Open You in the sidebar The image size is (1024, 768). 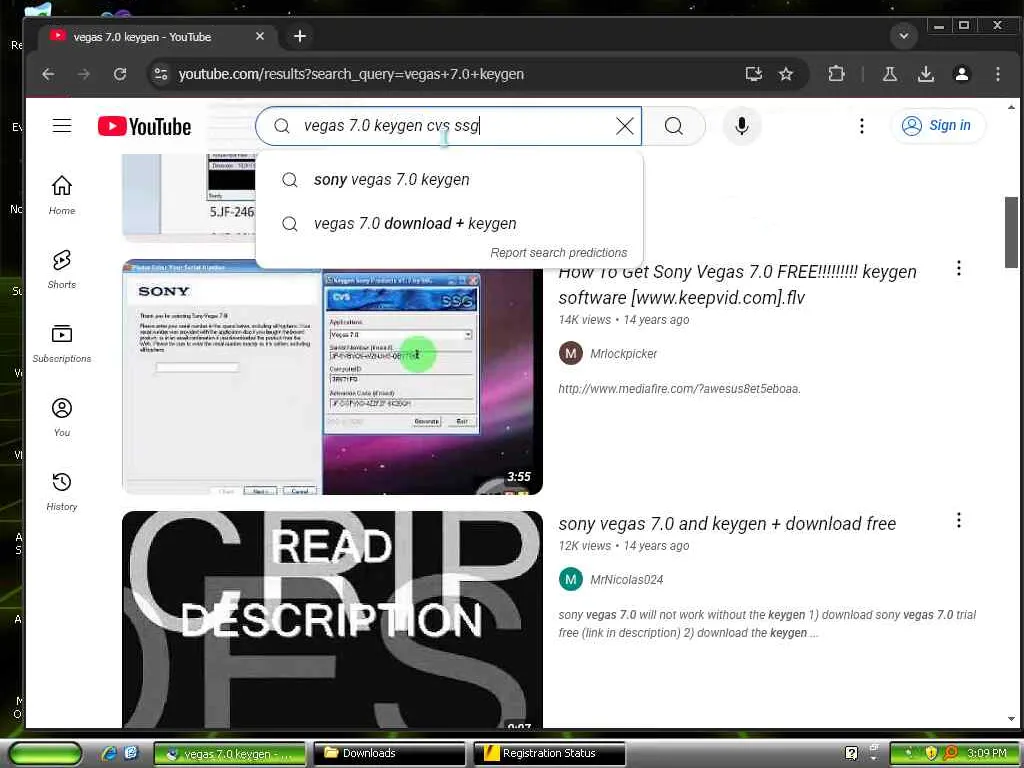pos(62,417)
